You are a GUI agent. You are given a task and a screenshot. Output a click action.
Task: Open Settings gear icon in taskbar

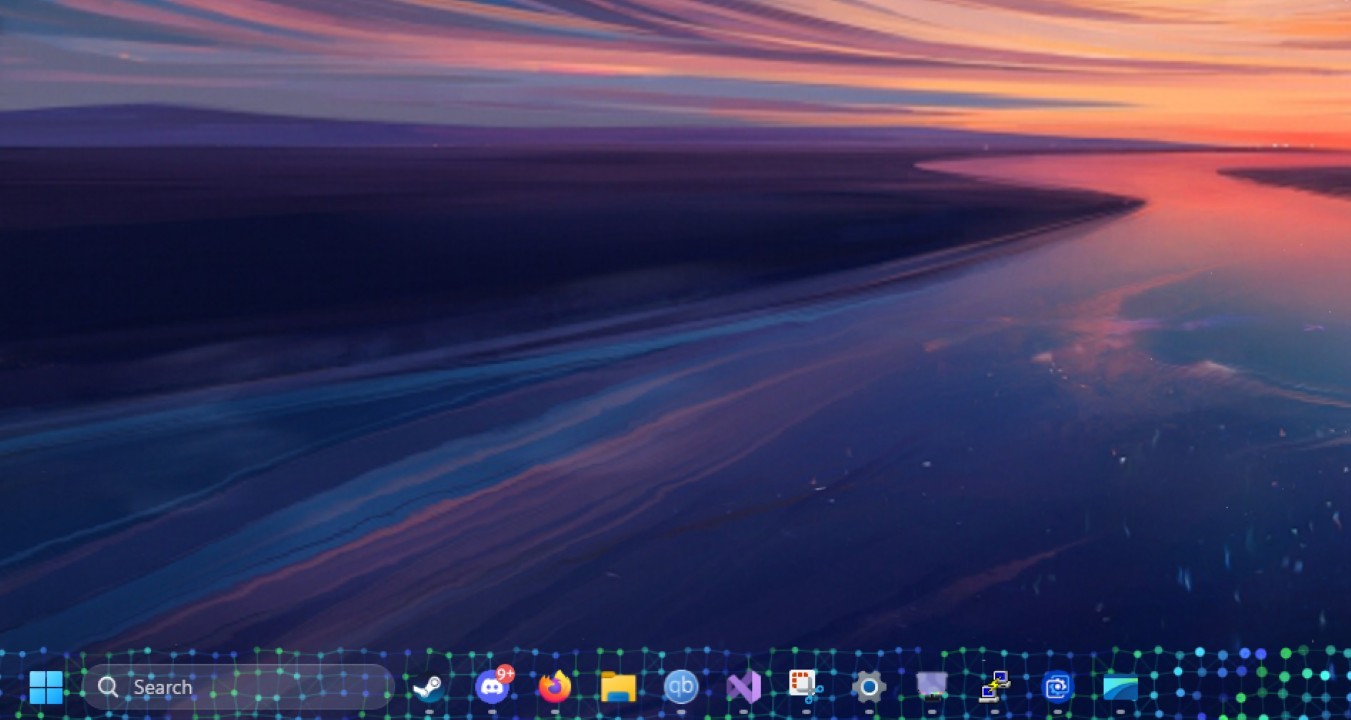869,687
